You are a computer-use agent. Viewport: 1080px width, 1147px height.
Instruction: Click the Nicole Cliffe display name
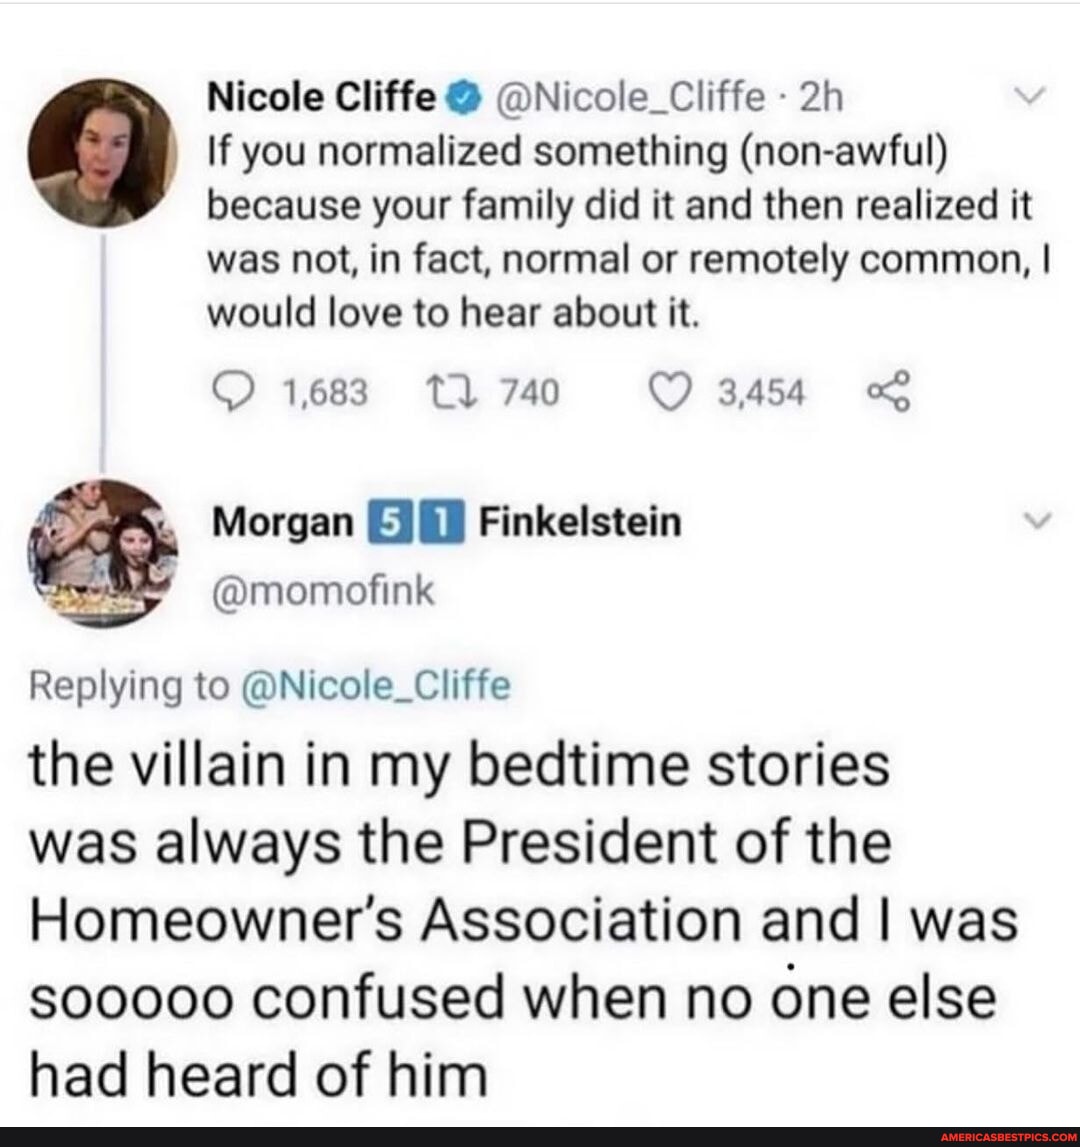pyautogui.click(x=320, y=98)
